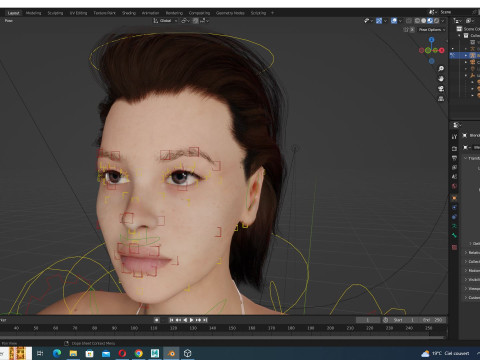
Task: Toggle the camera view icon
Action: (441, 89)
